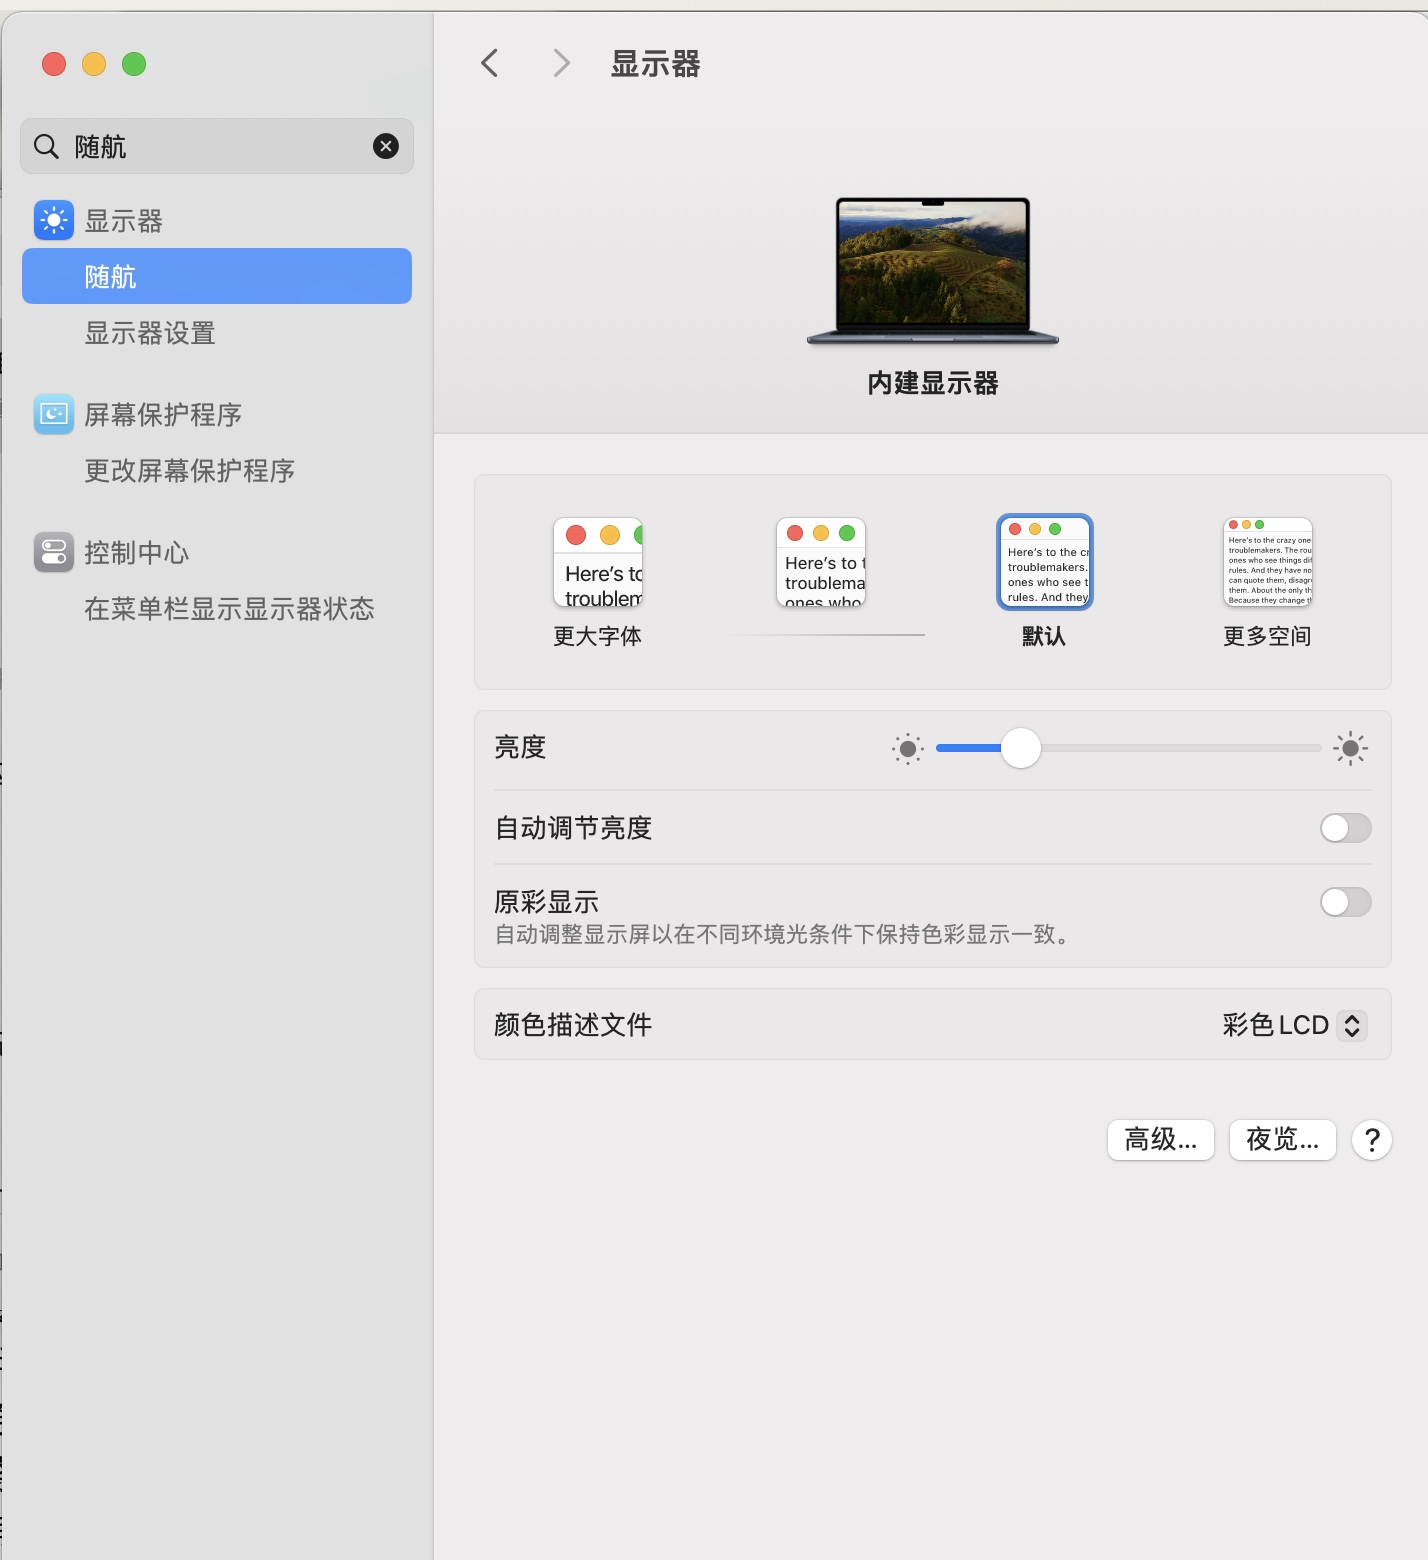The height and width of the screenshot is (1560, 1428).
Task: Go back with the left arrow
Action: point(490,64)
